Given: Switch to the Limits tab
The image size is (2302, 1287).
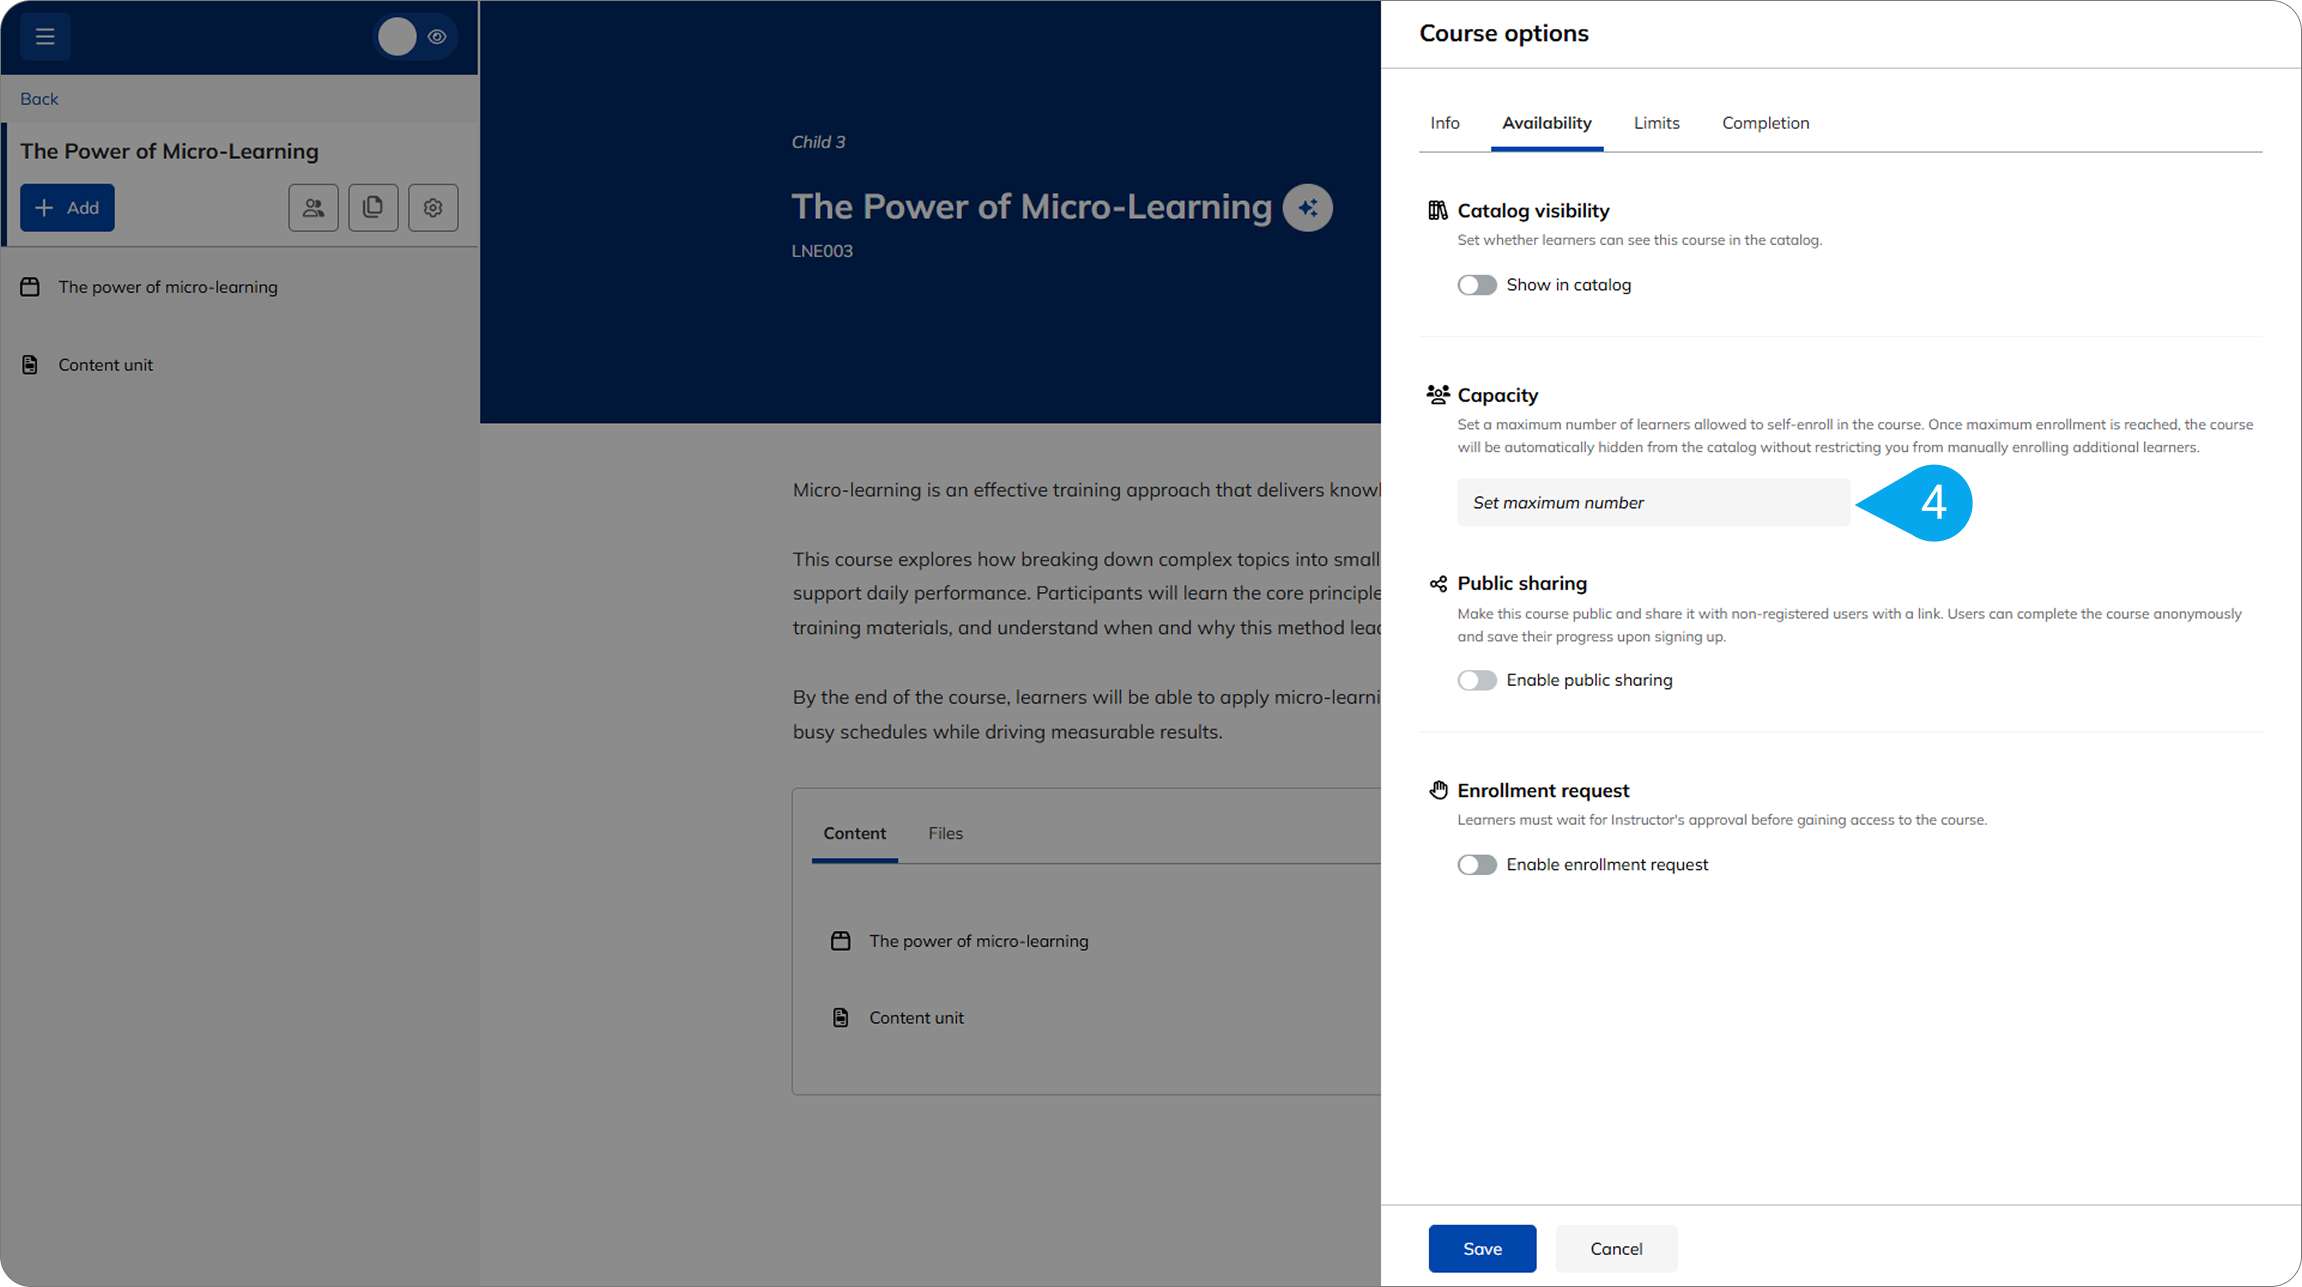Looking at the screenshot, I should tap(1656, 123).
